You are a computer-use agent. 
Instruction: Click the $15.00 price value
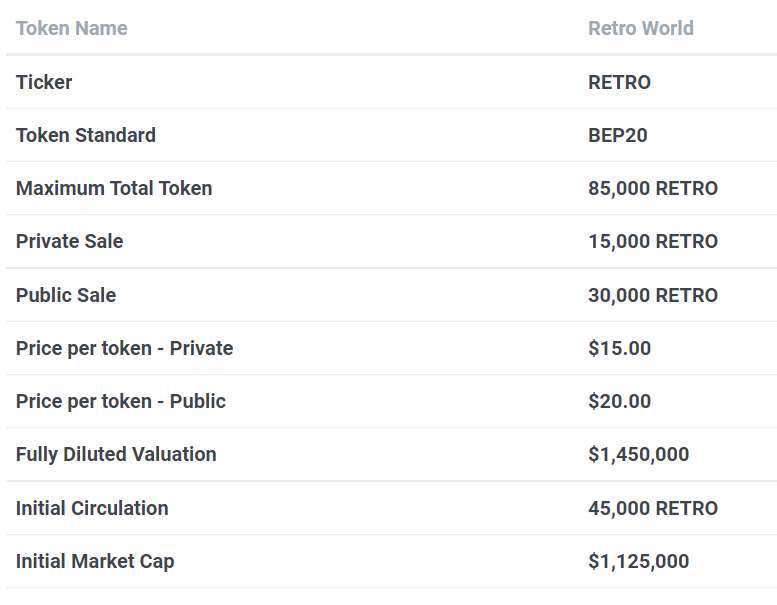point(619,348)
